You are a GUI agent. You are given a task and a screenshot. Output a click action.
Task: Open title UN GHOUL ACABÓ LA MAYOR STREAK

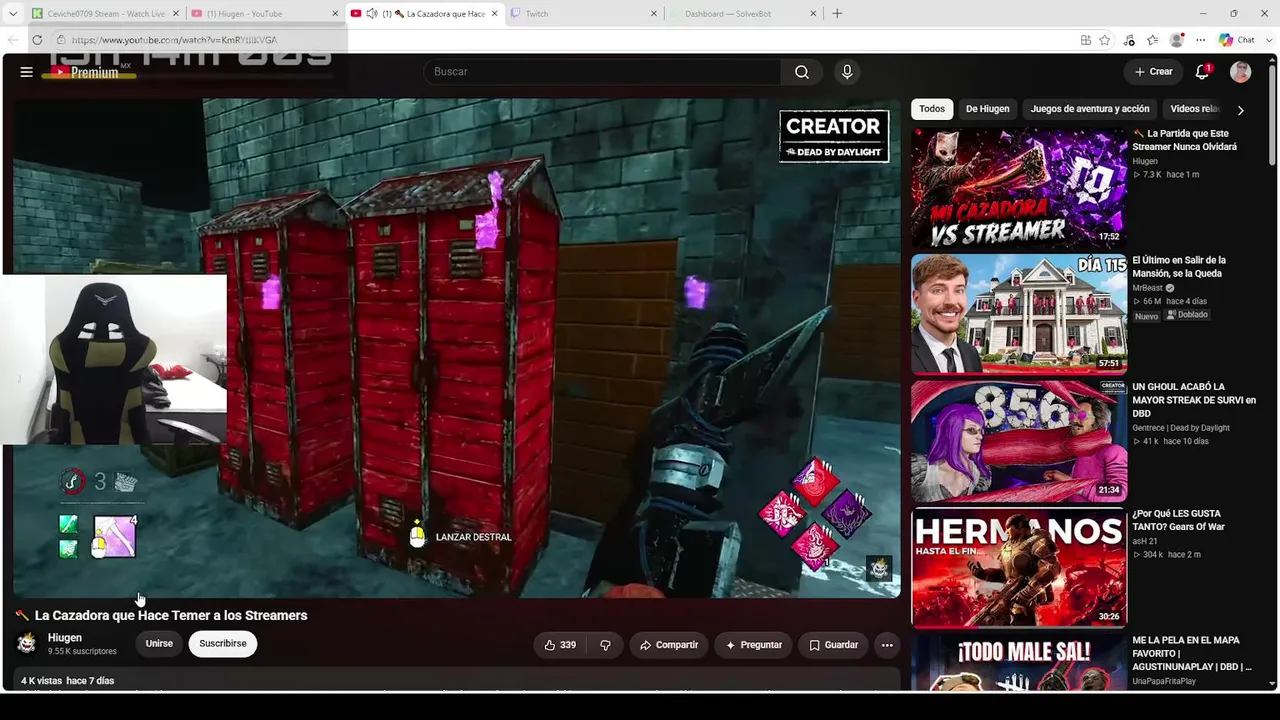pos(1194,399)
